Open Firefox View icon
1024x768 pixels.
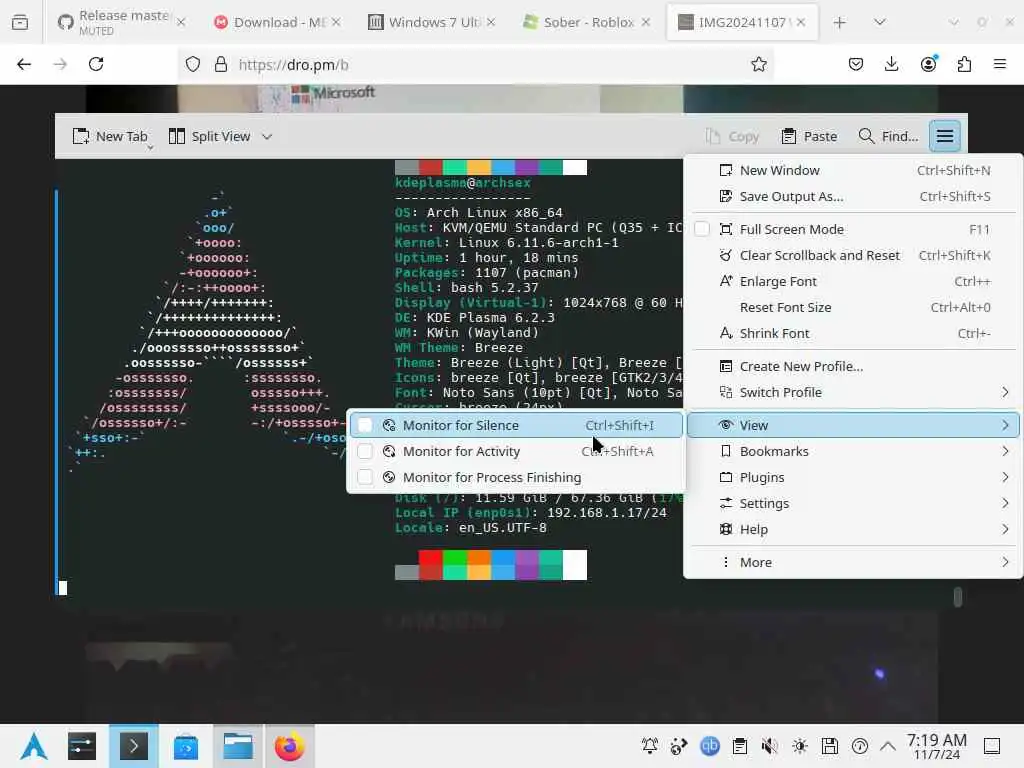coord(20,22)
